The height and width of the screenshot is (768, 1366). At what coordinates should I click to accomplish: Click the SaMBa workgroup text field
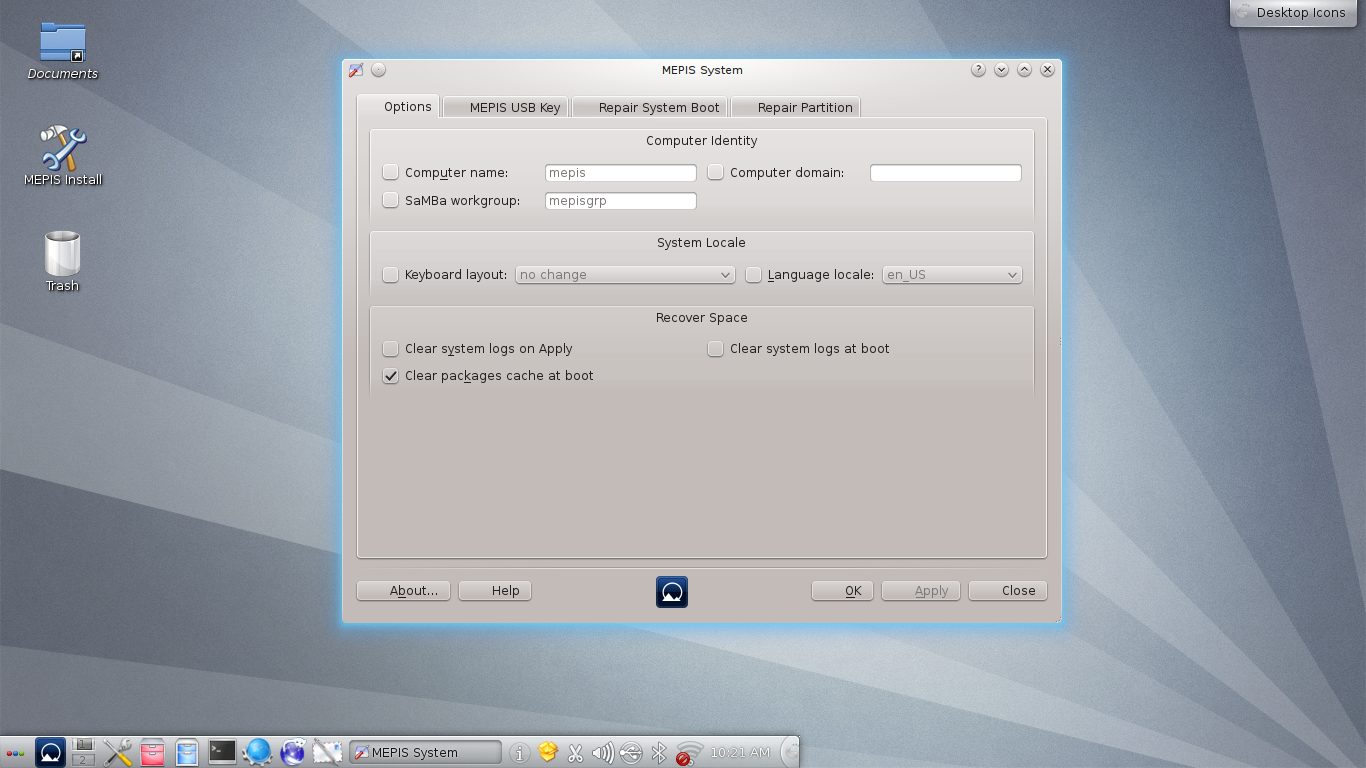(621, 201)
